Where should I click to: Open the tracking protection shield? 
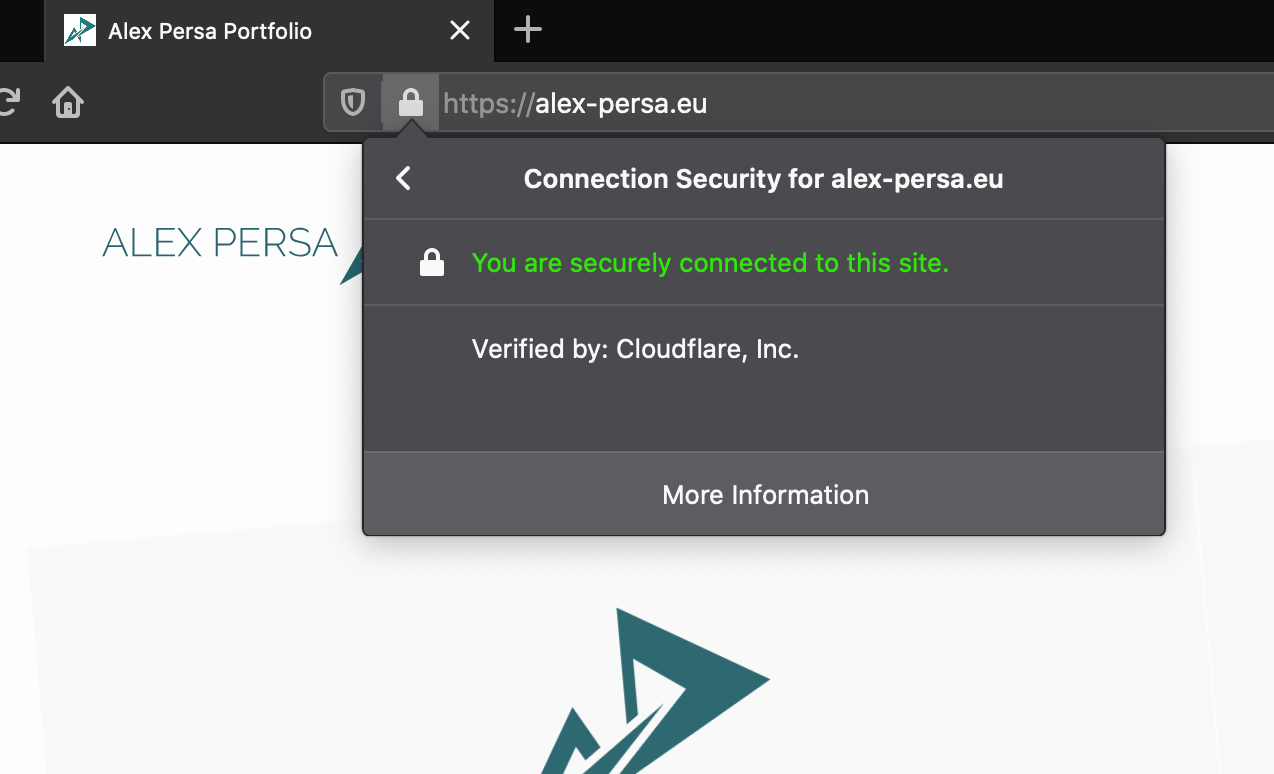click(353, 102)
